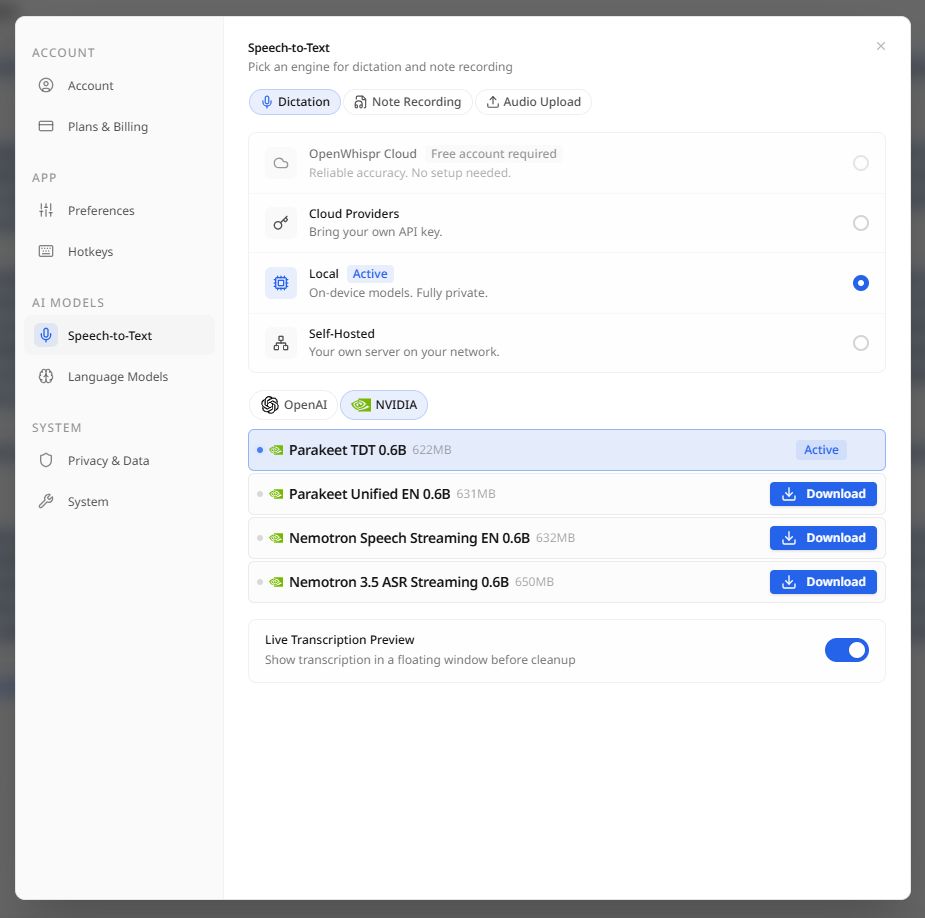
Task: Select the OpenWhispr Cloud radio button
Action: tap(861, 163)
